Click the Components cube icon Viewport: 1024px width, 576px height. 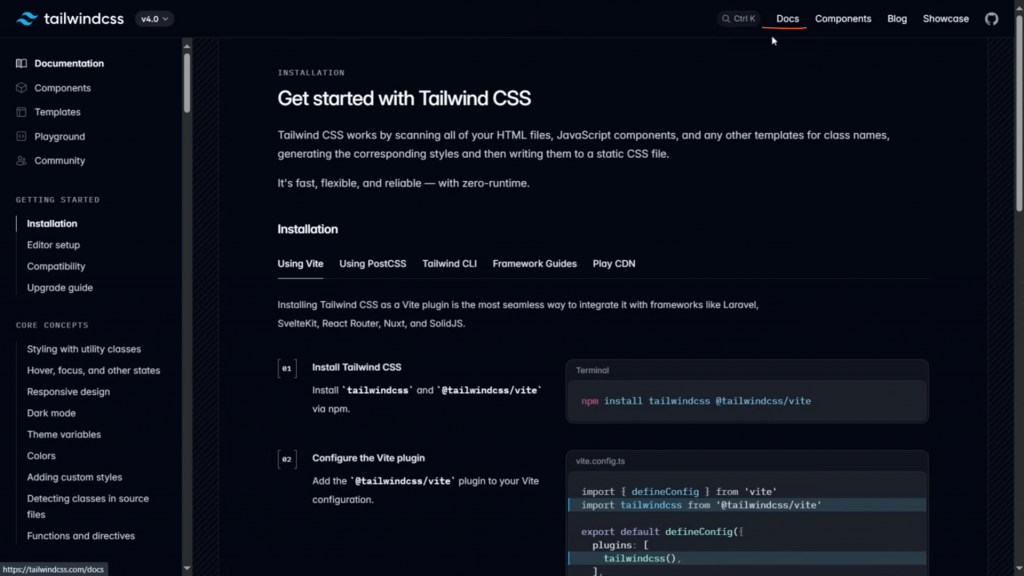point(21,88)
